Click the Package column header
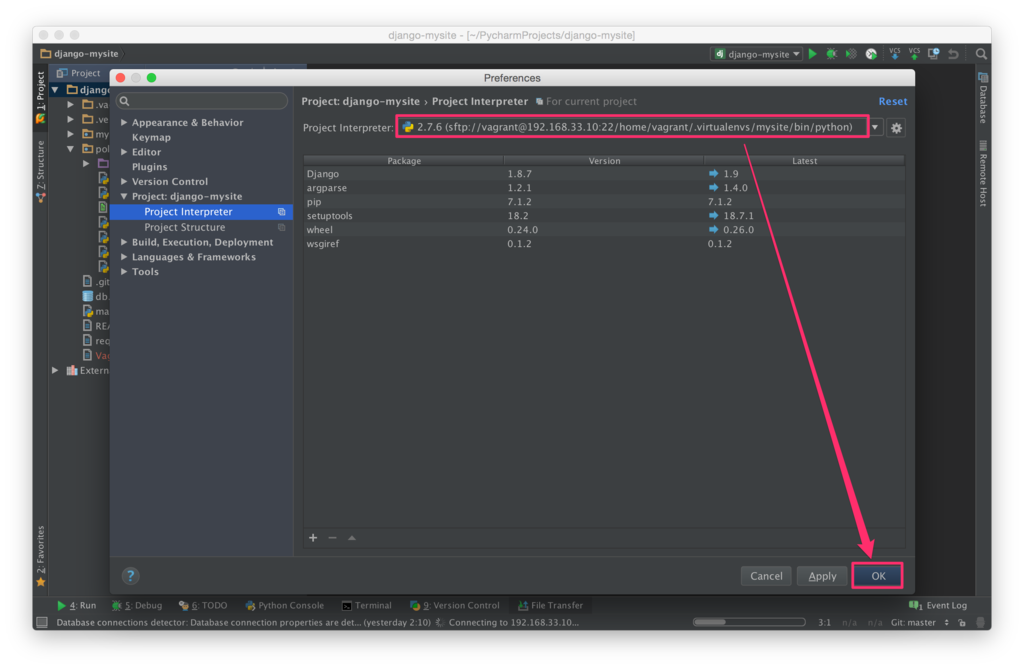Image resolution: width=1024 pixels, height=669 pixels. pos(404,161)
